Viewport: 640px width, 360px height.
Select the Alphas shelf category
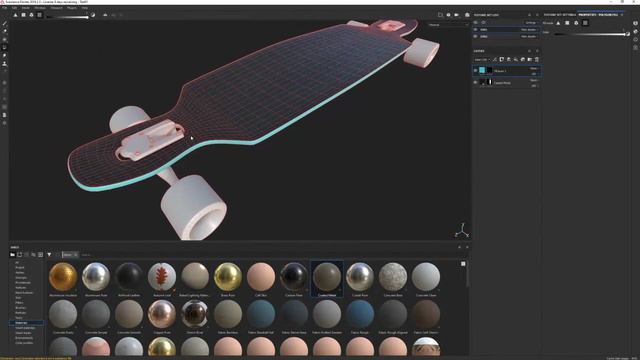(20, 272)
